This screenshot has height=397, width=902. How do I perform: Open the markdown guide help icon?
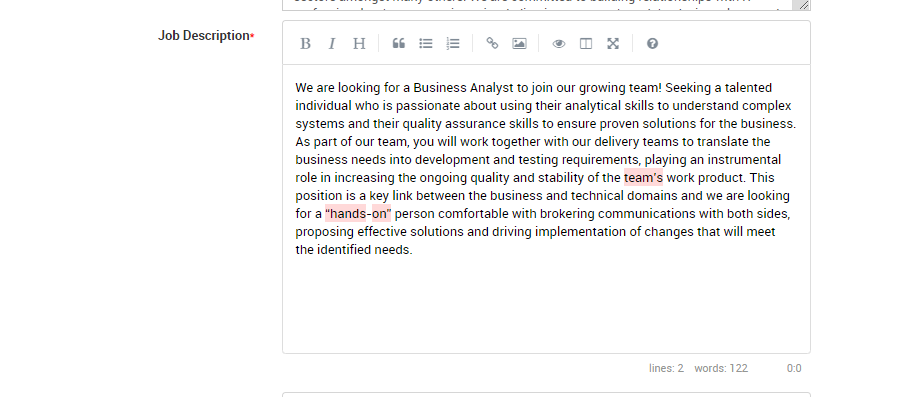pyautogui.click(x=652, y=44)
